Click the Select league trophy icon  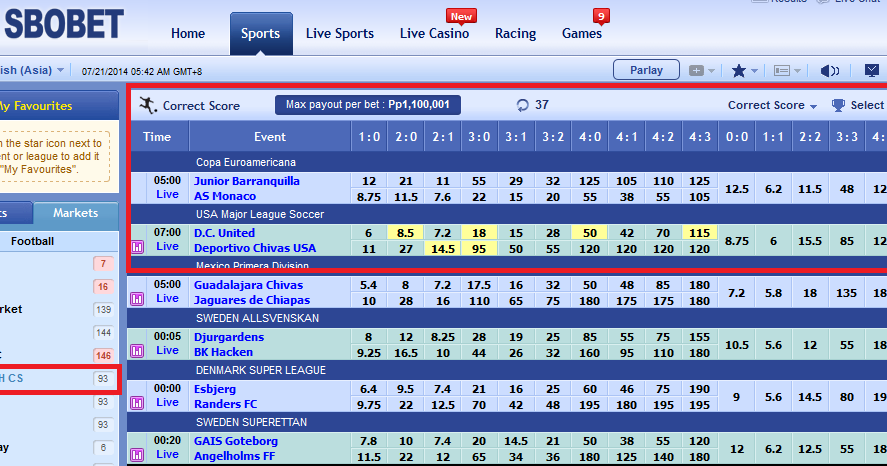click(x=838, y=105)
